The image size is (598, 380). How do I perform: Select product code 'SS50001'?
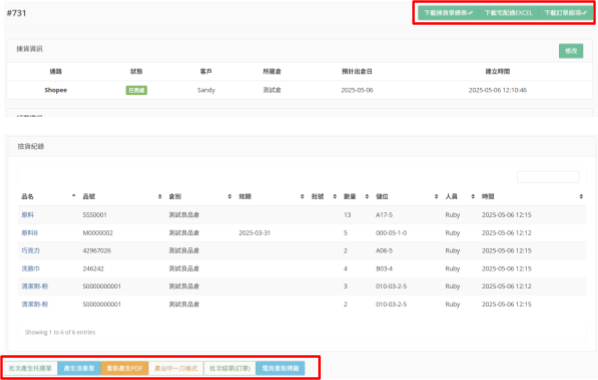click(95, 215)
